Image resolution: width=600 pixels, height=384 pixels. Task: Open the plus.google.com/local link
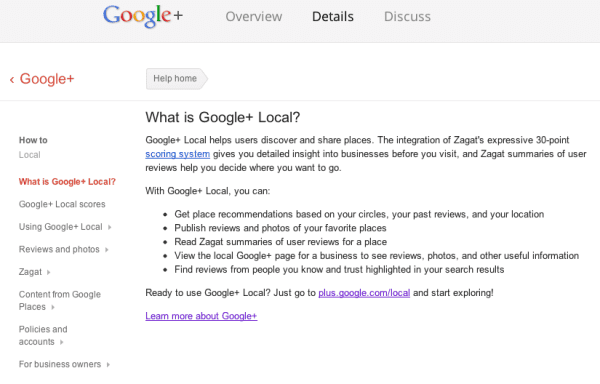coord(364,293)
